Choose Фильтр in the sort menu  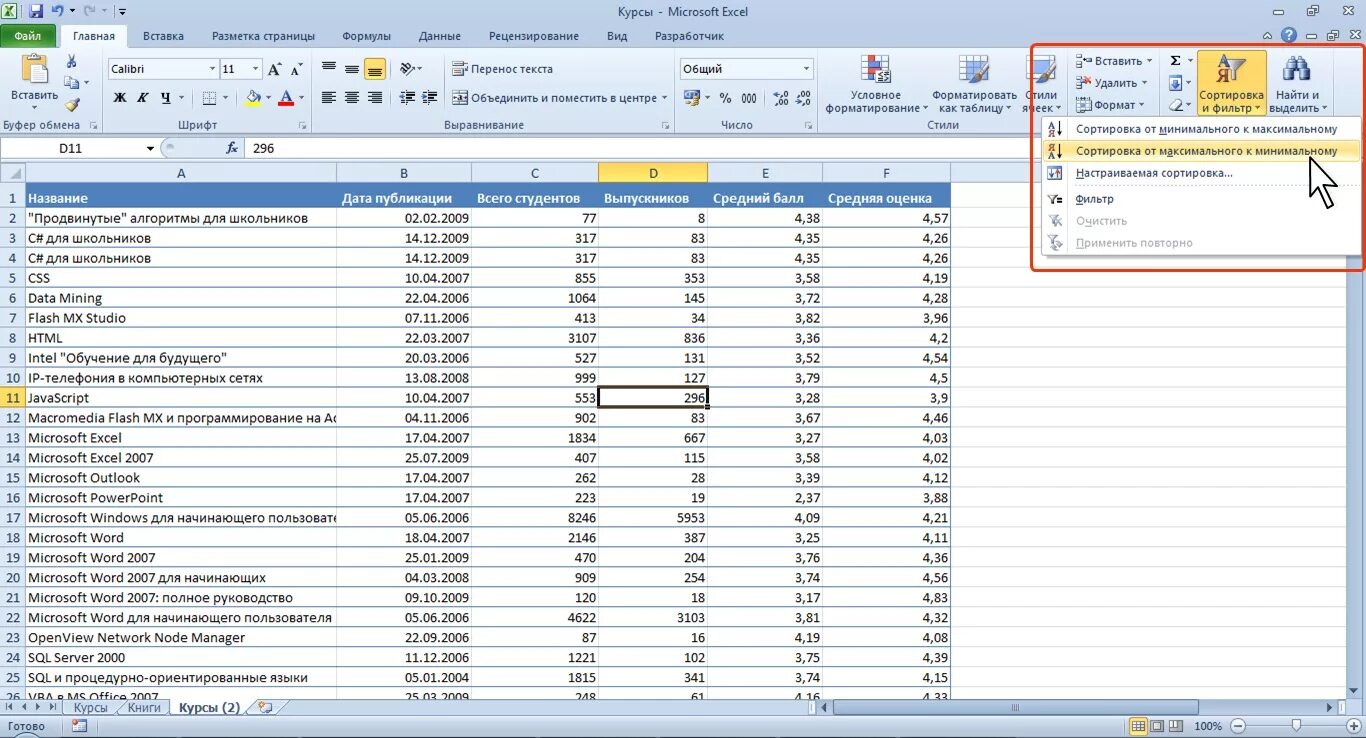[x=1202, y=199]
